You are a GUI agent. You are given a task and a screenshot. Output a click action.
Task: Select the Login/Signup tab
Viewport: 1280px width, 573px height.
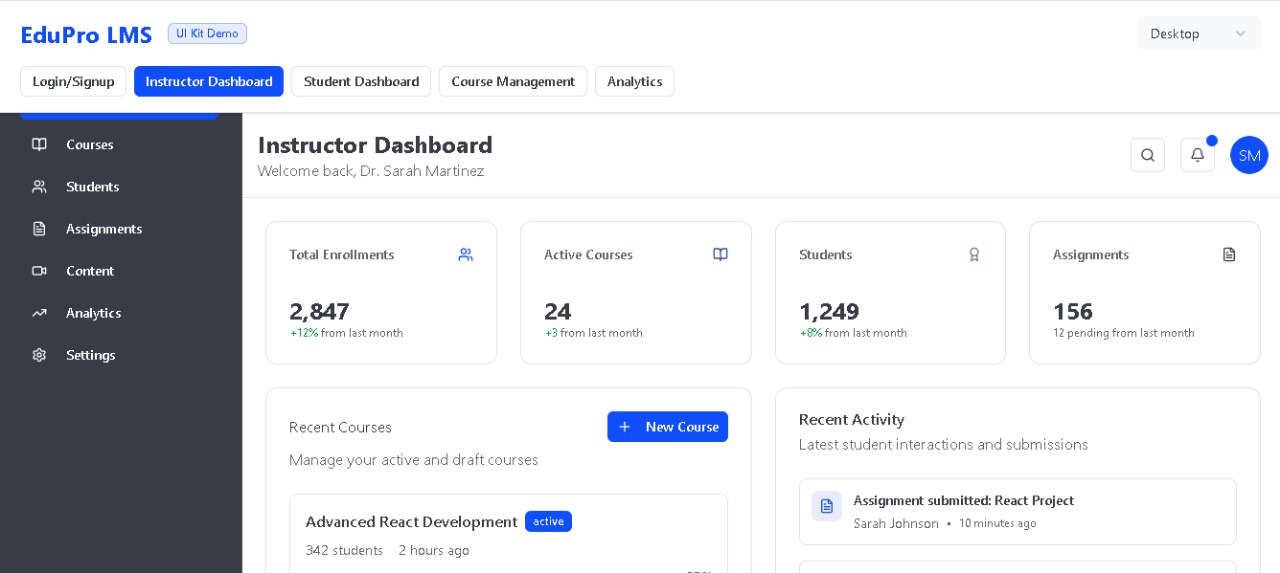pyautogui.click(x=73, y=82)
